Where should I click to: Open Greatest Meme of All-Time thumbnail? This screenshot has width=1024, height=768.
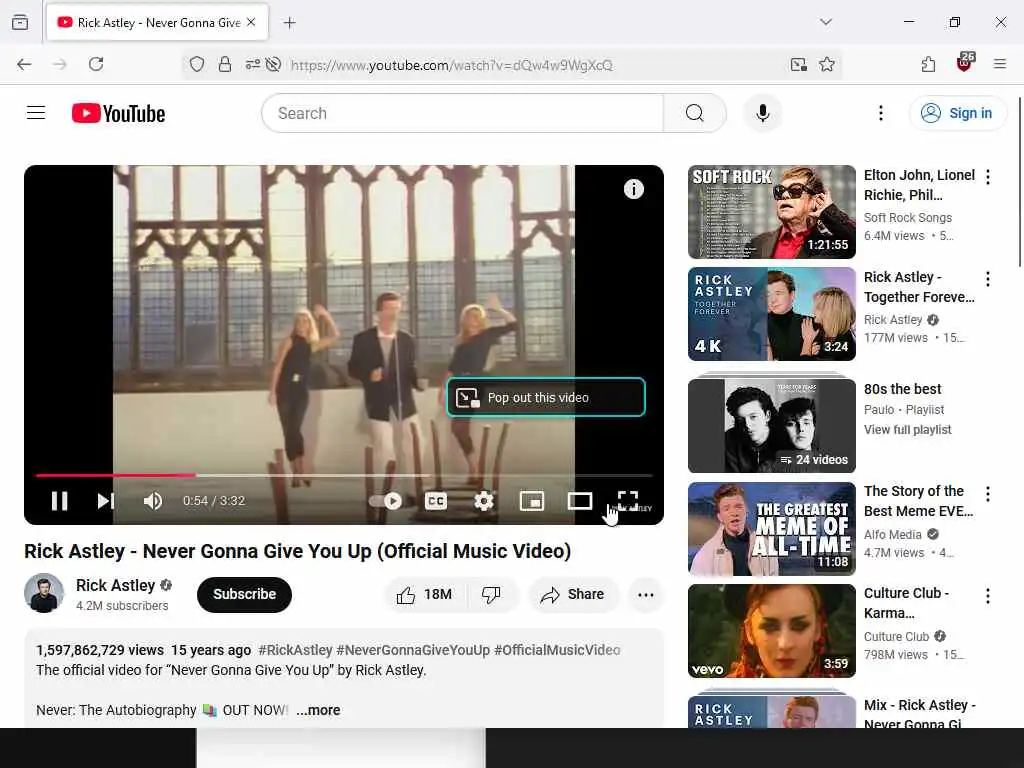click(771, 528)
